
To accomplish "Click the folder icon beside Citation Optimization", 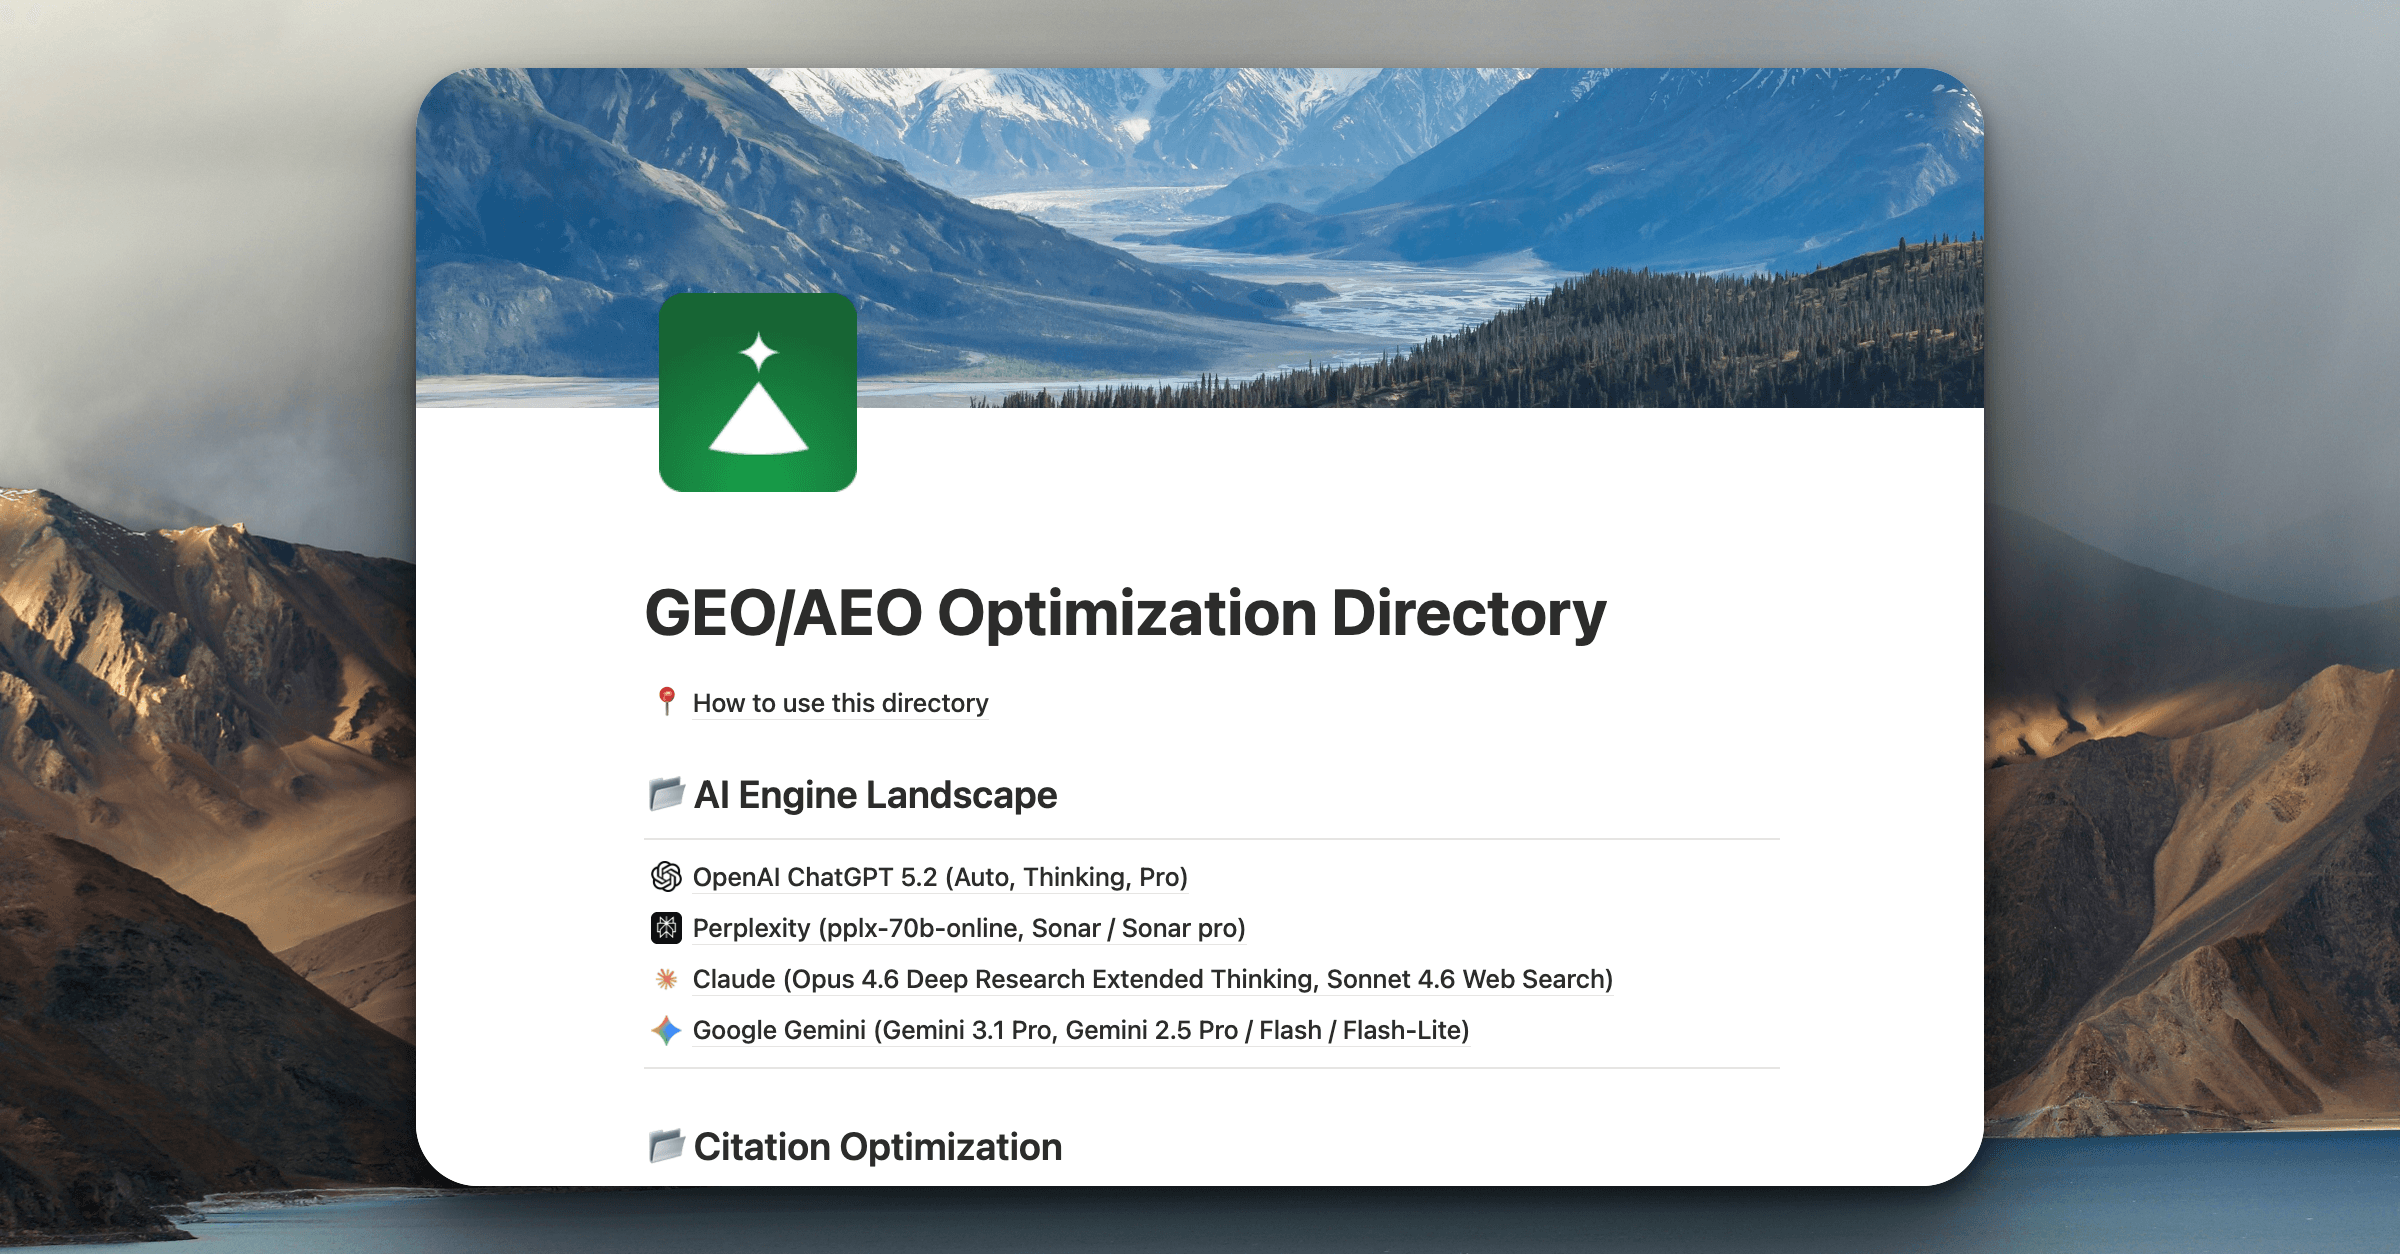I will (x=666, y=1146).
